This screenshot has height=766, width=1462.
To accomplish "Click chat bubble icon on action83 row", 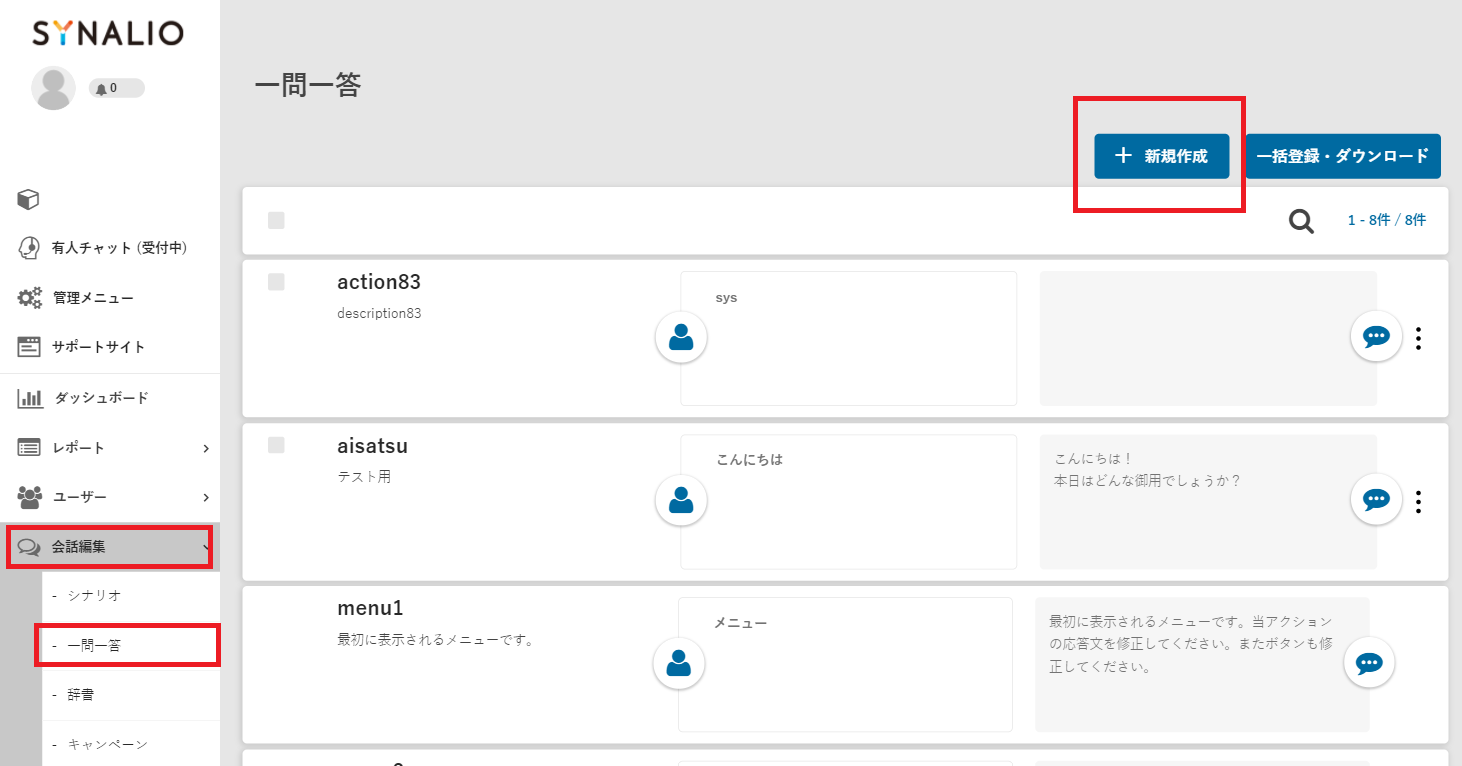I will click(x=1376, y=337).
